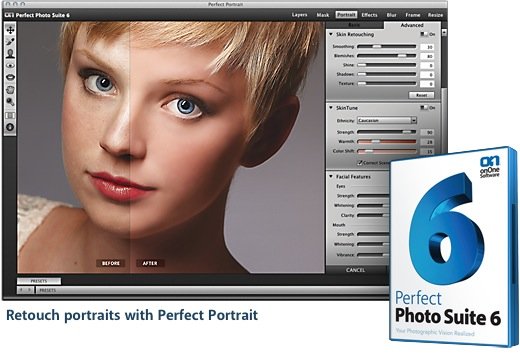Select the face silhouette tool

pyautogui.click(x=10, y=54)
